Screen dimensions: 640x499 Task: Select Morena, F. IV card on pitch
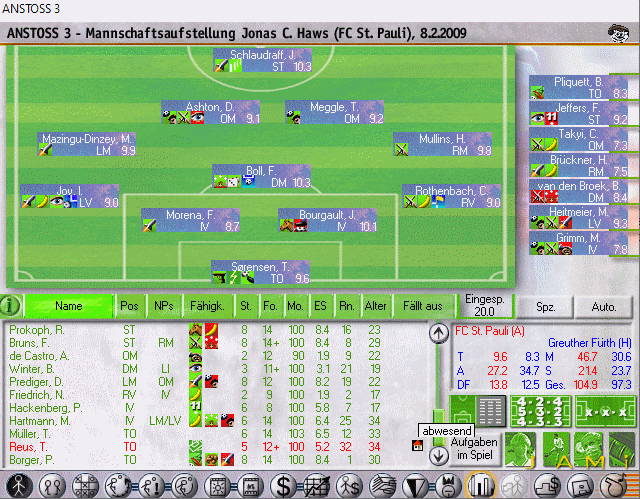[191, 220]
